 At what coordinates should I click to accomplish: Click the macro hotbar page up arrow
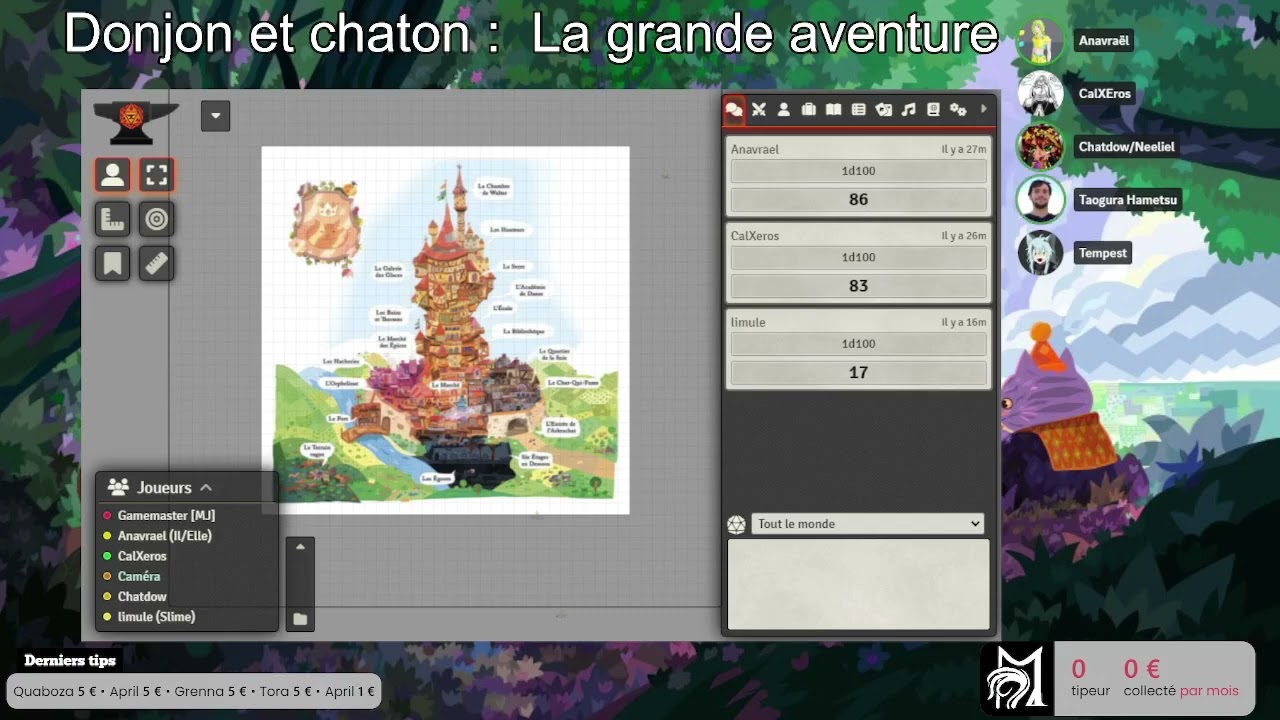pos(300,546)
